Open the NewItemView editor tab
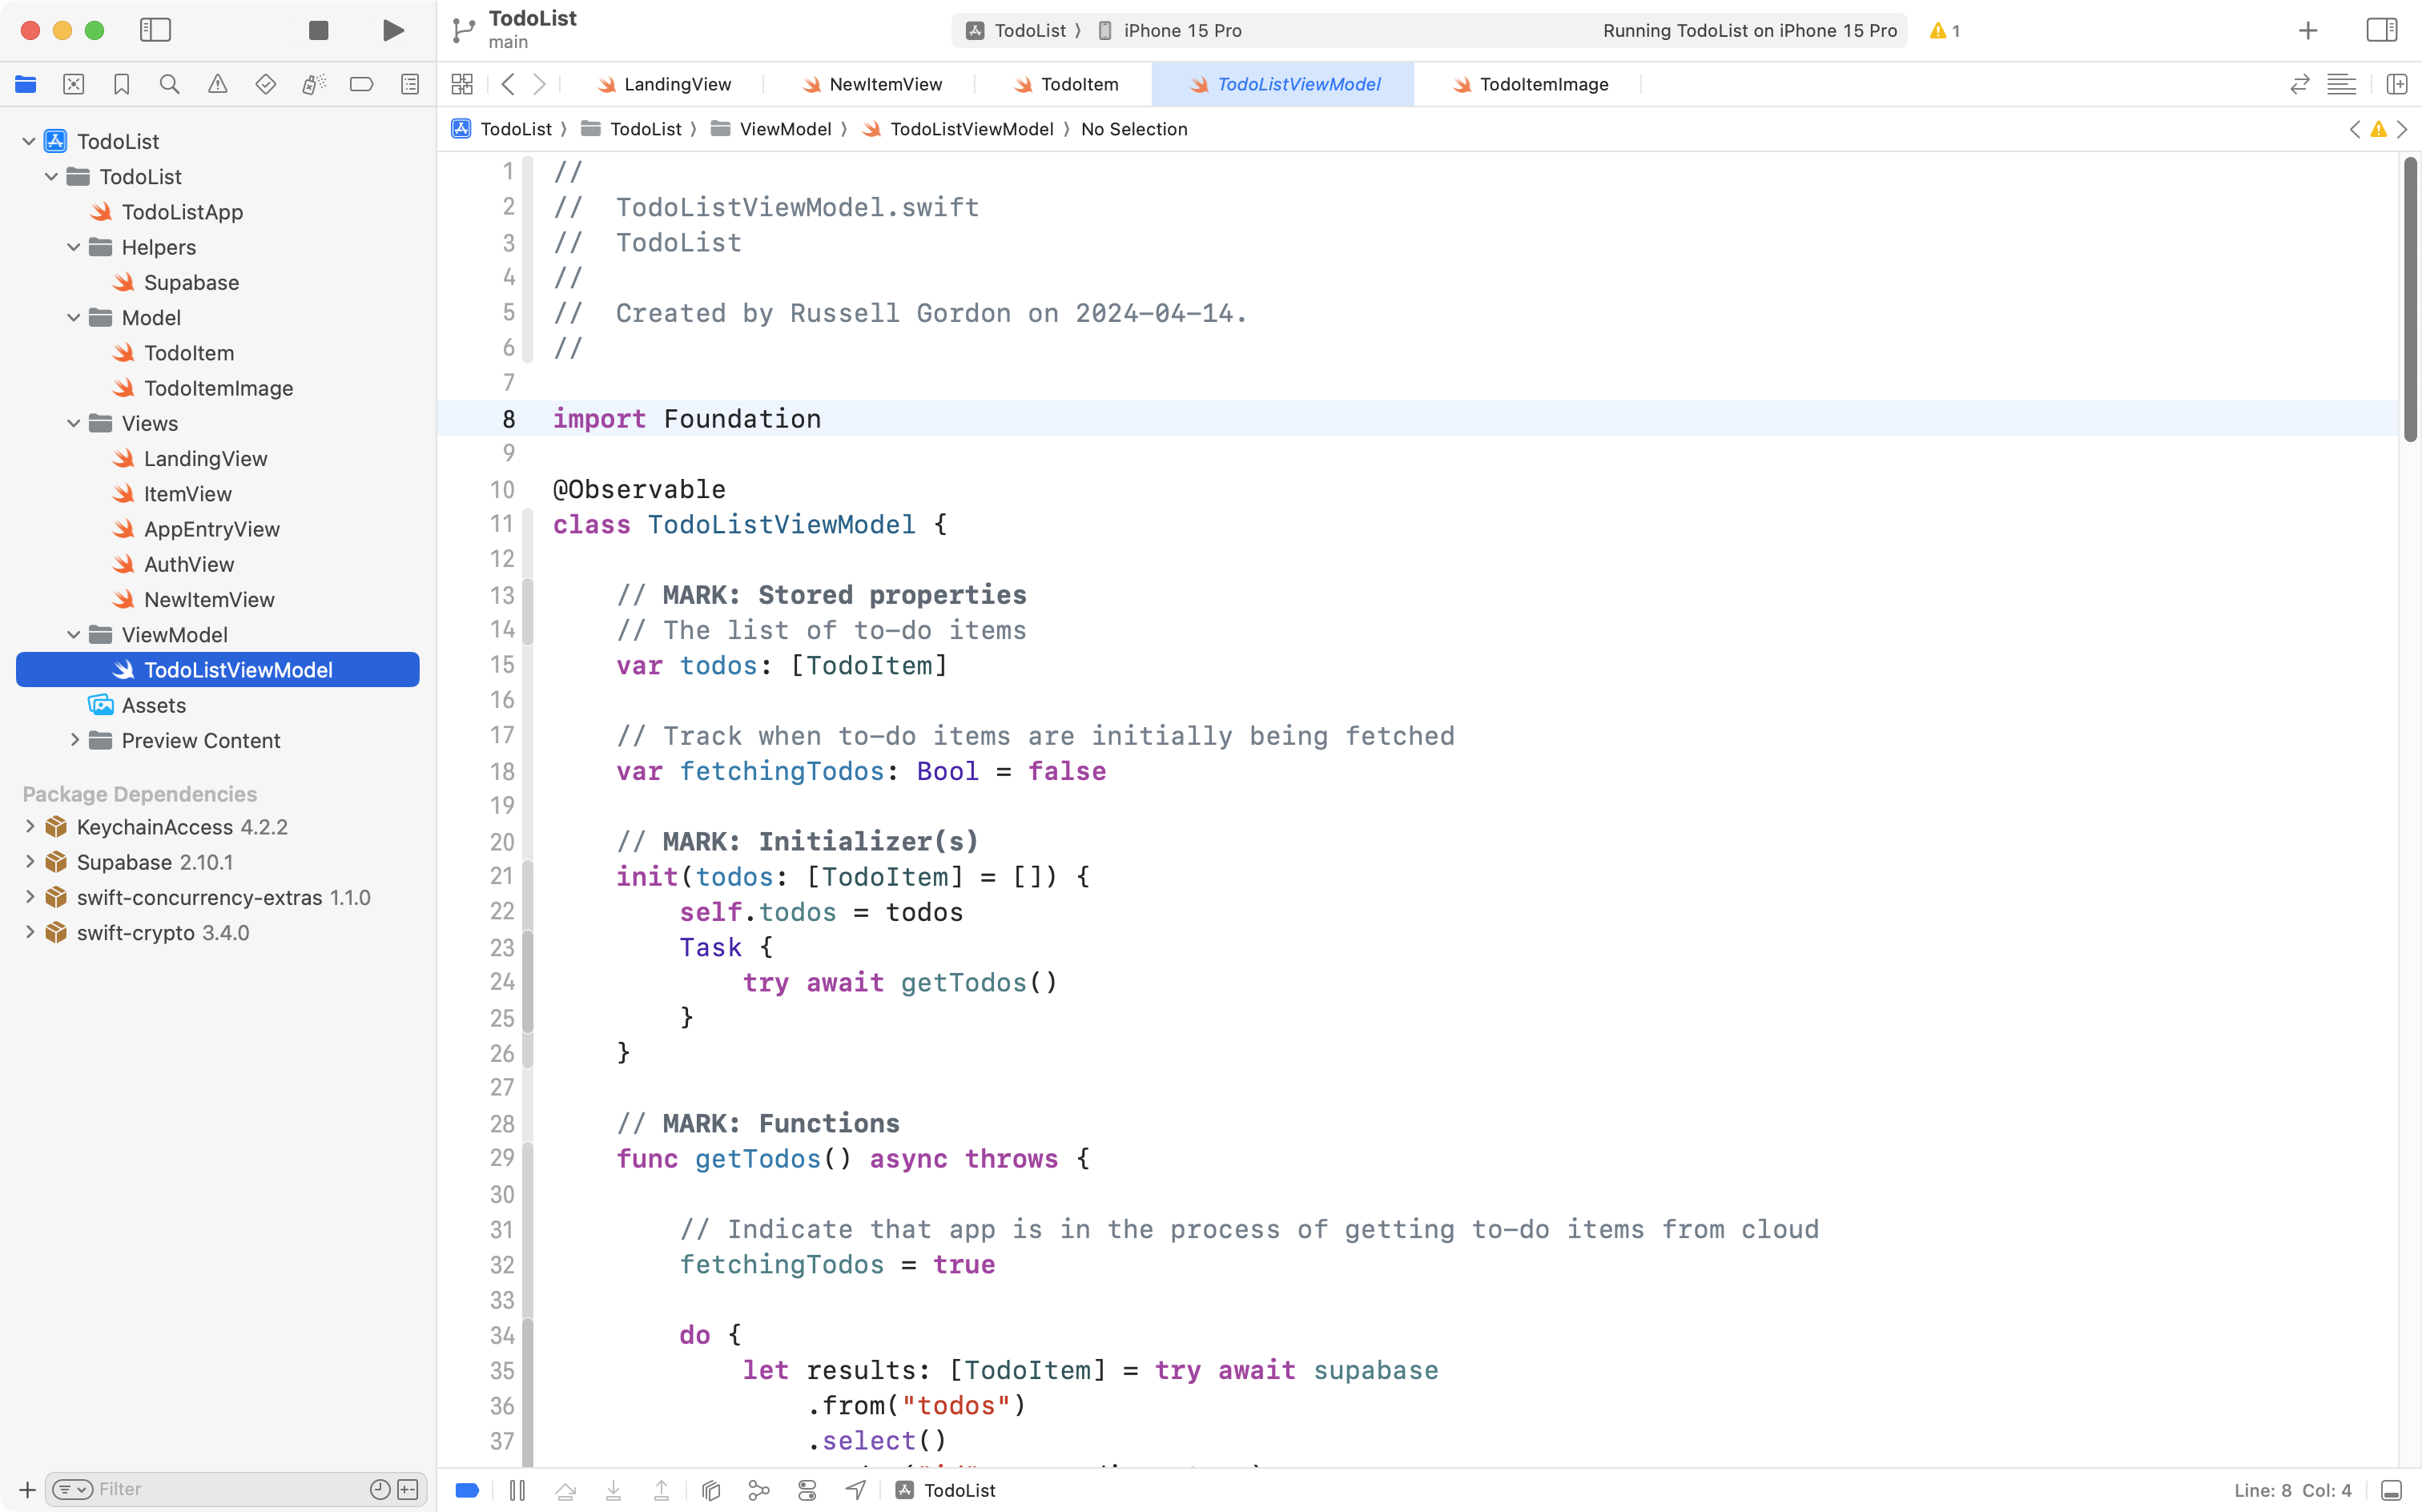 [884, 84]
